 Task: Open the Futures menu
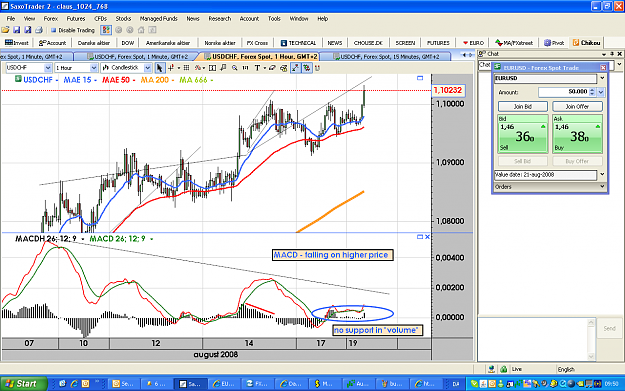click(x=76, y=18)
